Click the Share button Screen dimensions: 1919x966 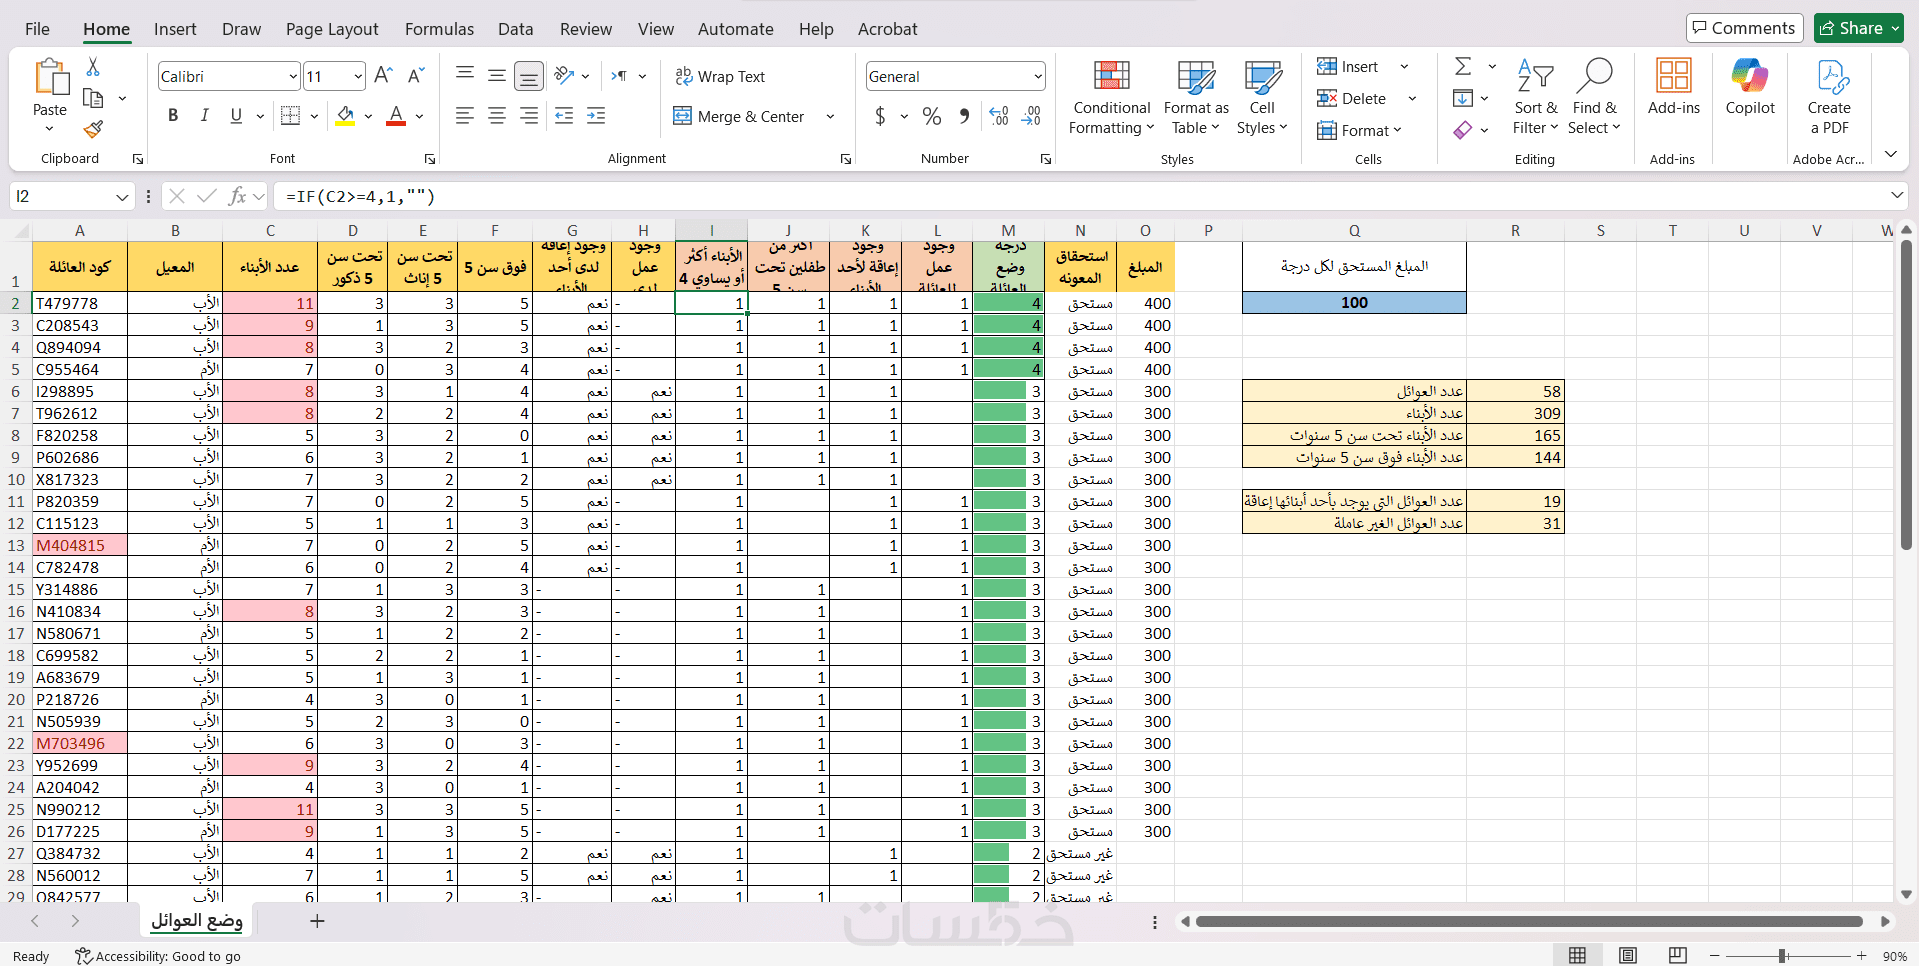[1859, 28]
